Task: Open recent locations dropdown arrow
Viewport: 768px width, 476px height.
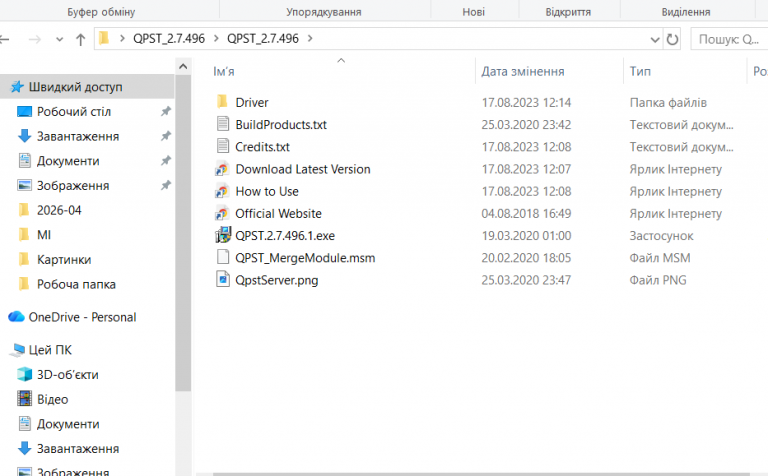Action: point(59,39)
